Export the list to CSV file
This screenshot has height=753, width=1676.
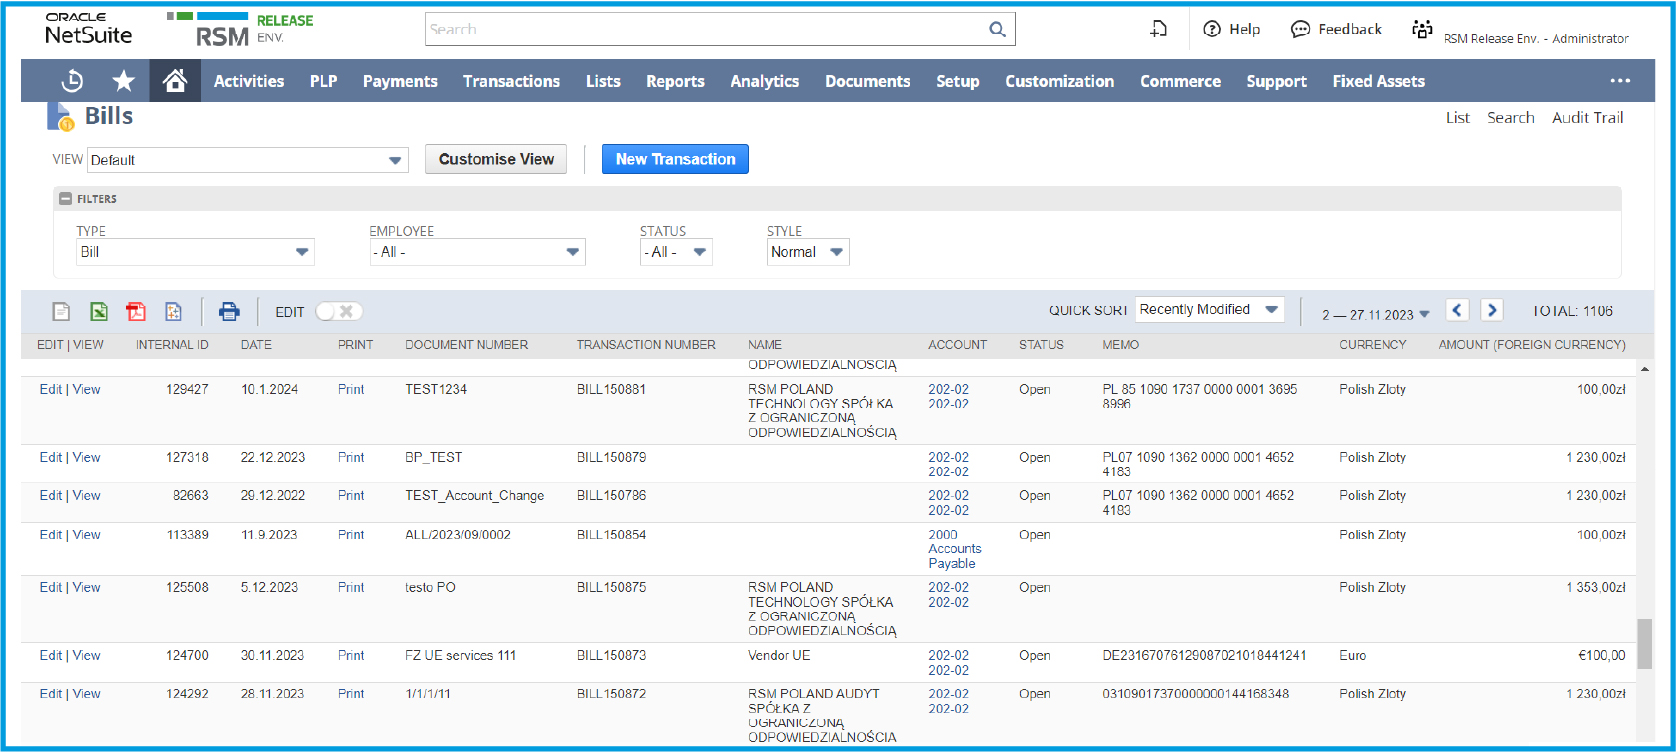61,312
